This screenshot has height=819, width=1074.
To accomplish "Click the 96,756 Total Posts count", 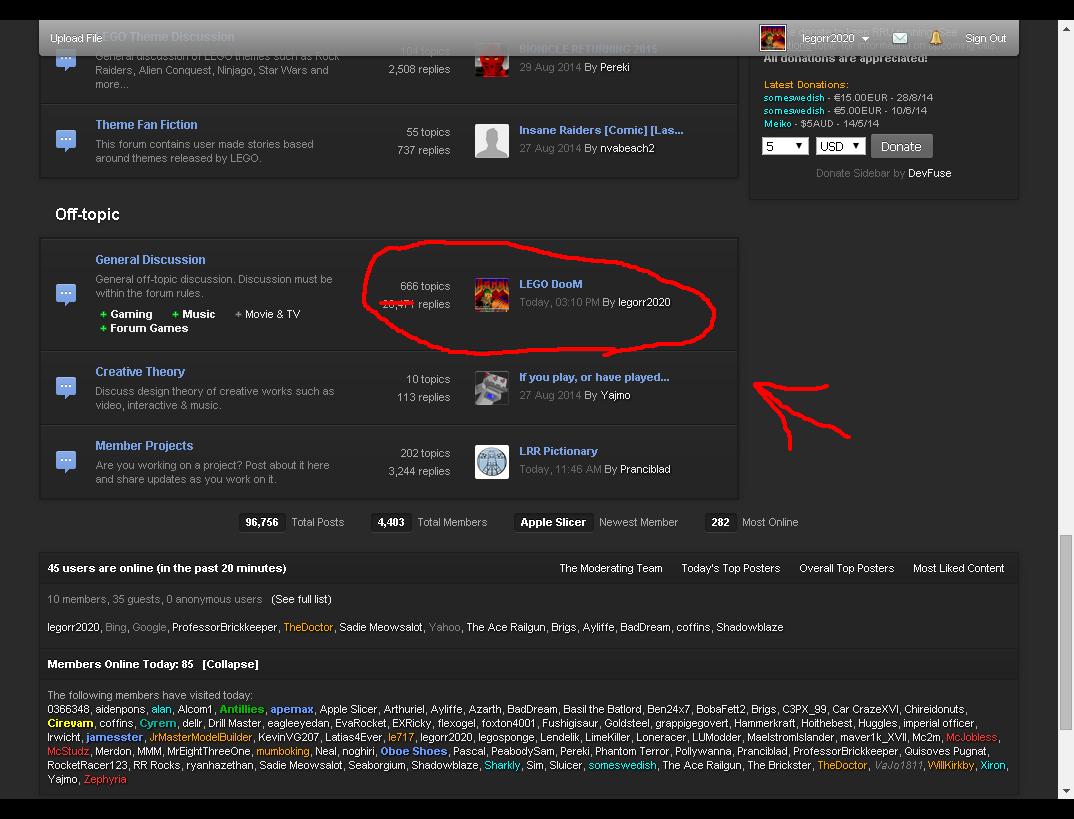I will 262,522.
